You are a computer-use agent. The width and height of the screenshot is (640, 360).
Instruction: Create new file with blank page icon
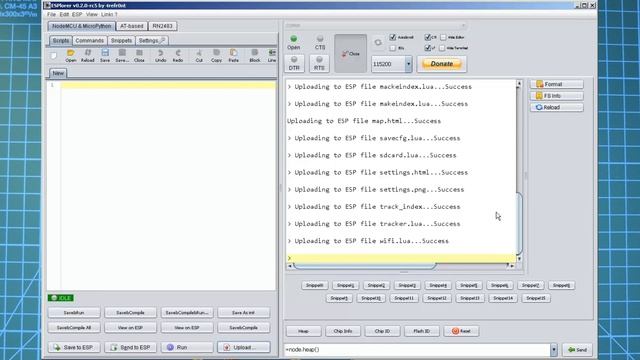53,56
